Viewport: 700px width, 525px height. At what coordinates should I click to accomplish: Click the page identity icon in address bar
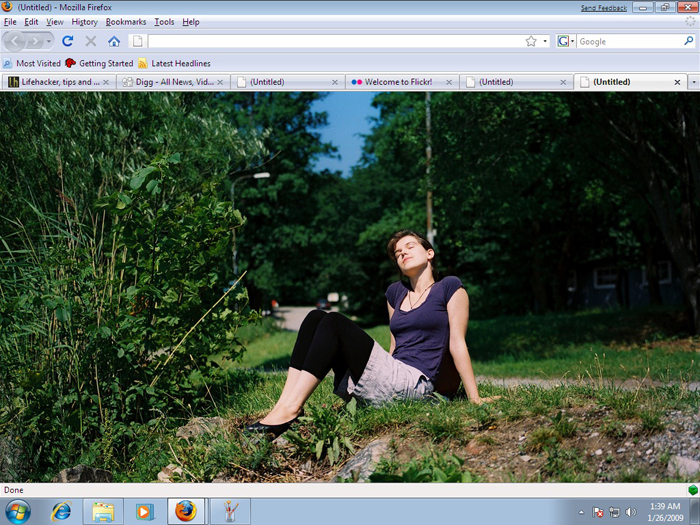[138, 41]
